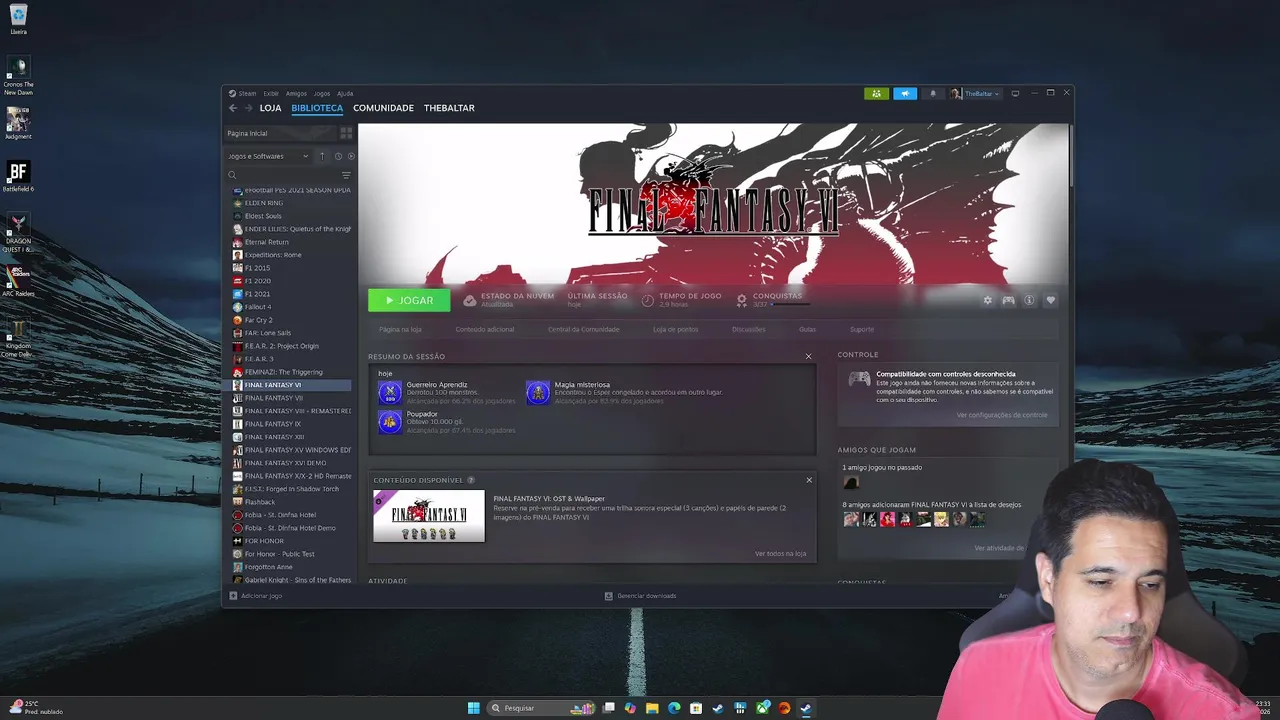
Task: Open the notifications bell
Action: pos(933,93)
